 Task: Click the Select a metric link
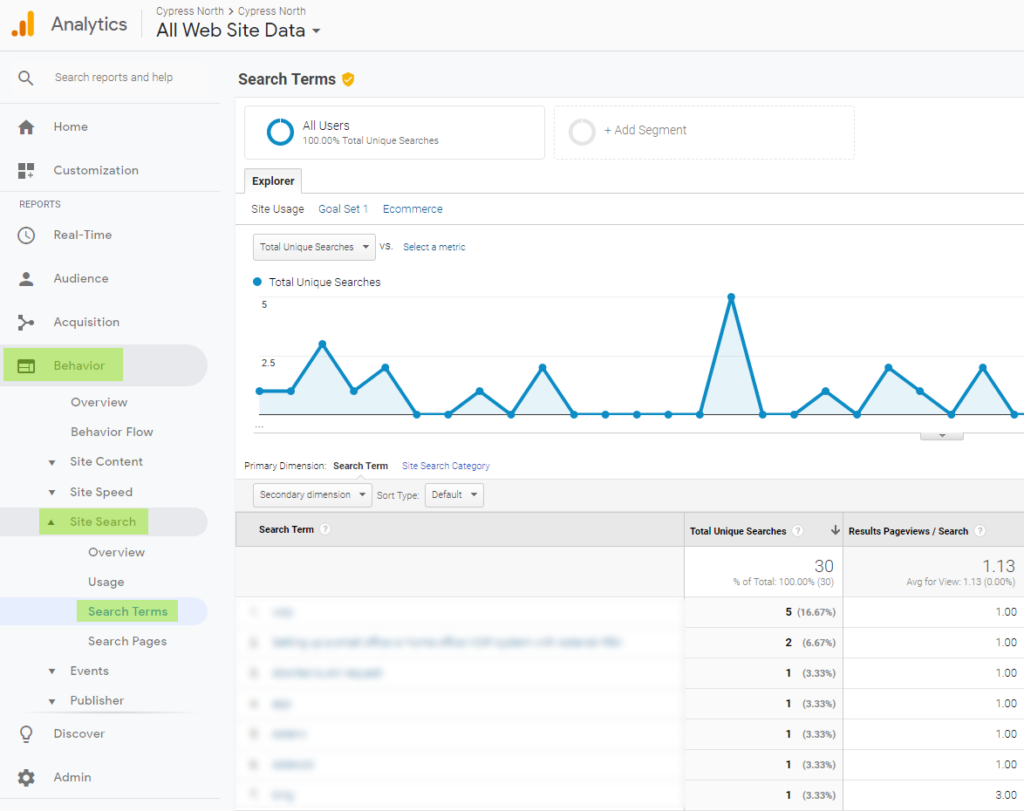click(x=434, y=247)
